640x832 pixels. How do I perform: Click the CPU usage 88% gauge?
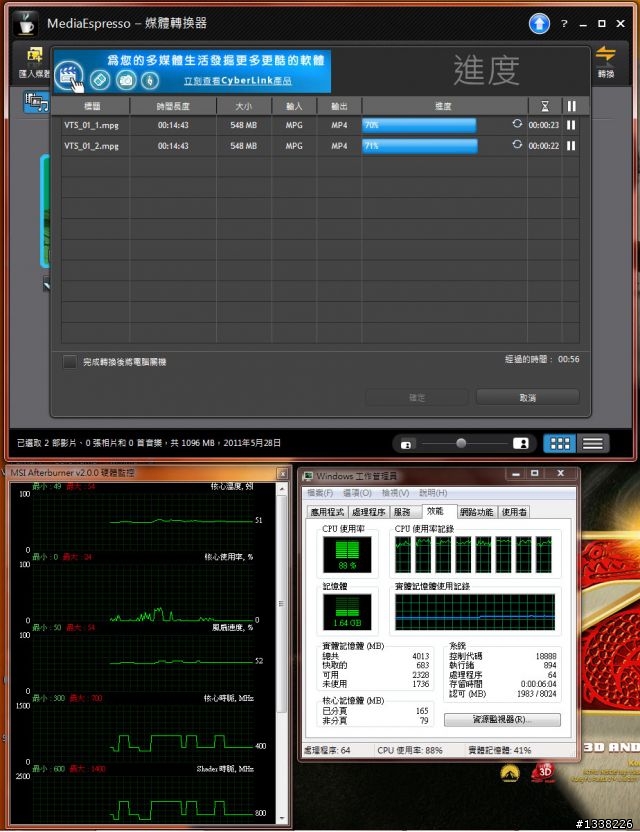point(347,554)
